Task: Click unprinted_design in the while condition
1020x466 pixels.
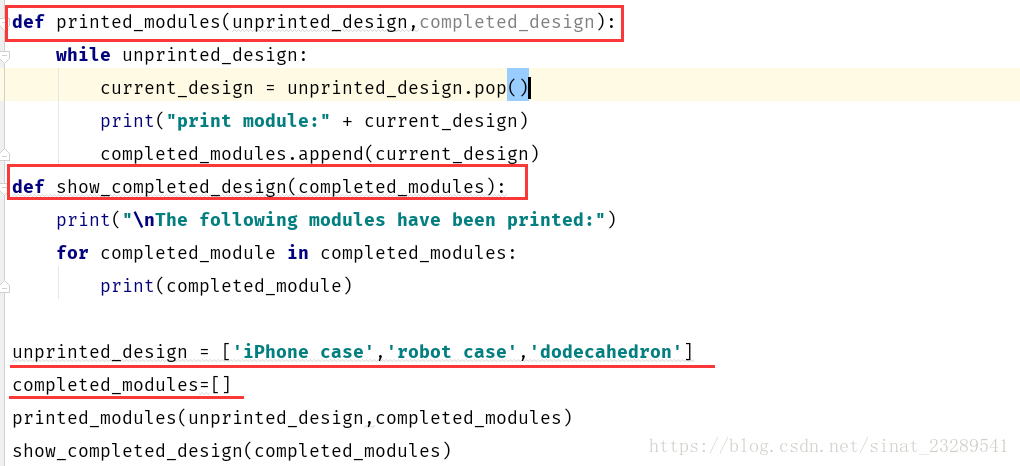Action: (210, 55)
